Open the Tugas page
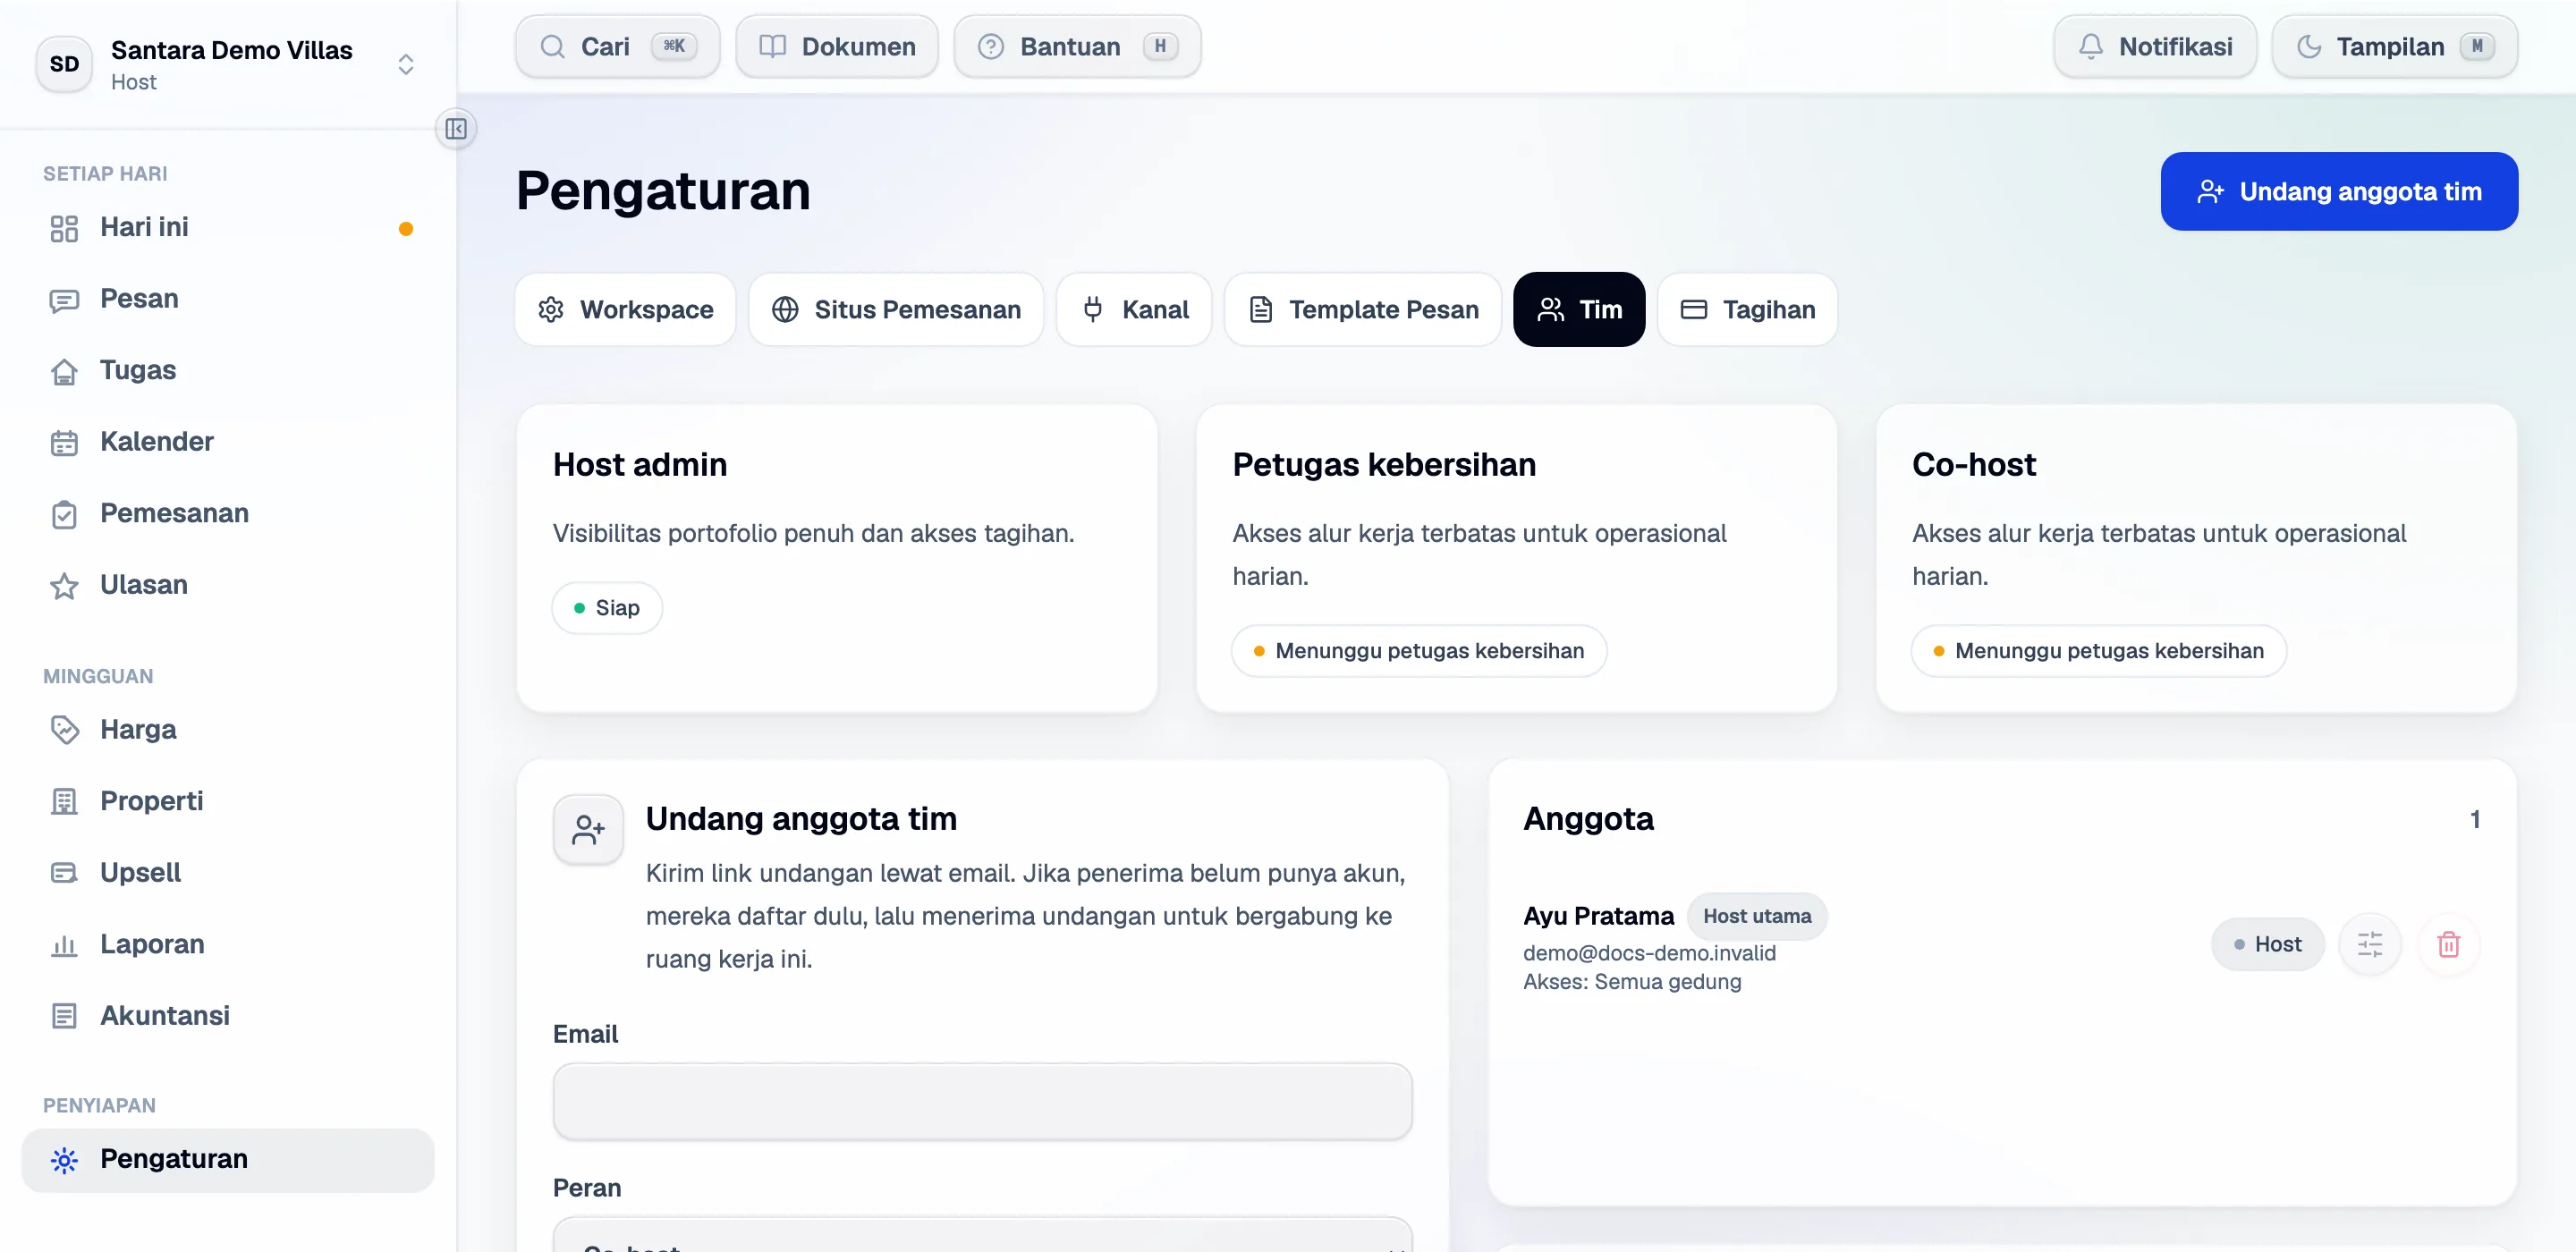 coord(228,371)
